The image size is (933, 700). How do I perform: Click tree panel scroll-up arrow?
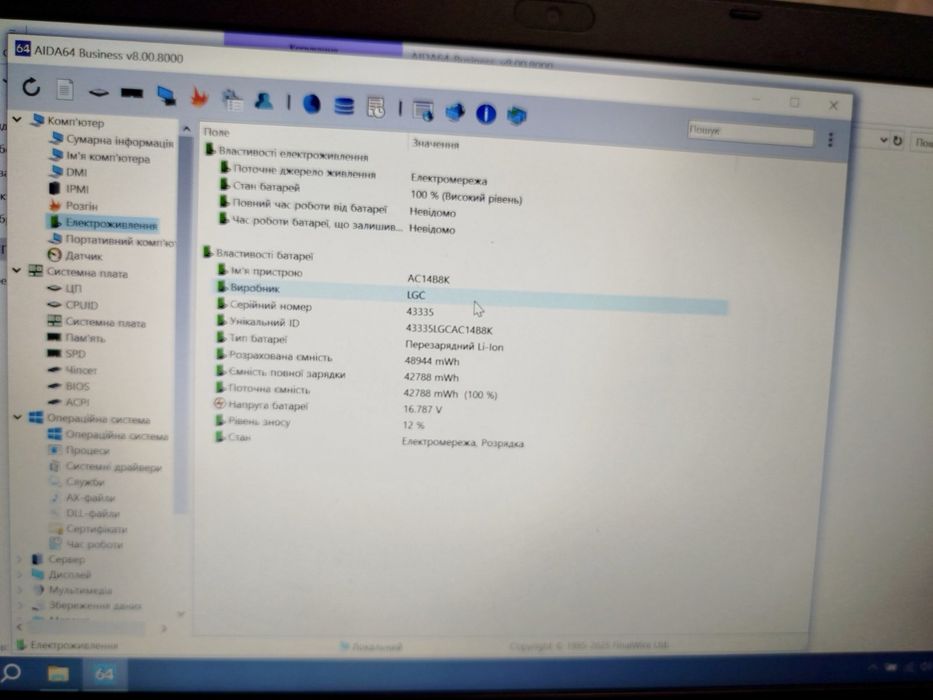tap(186, 129)
